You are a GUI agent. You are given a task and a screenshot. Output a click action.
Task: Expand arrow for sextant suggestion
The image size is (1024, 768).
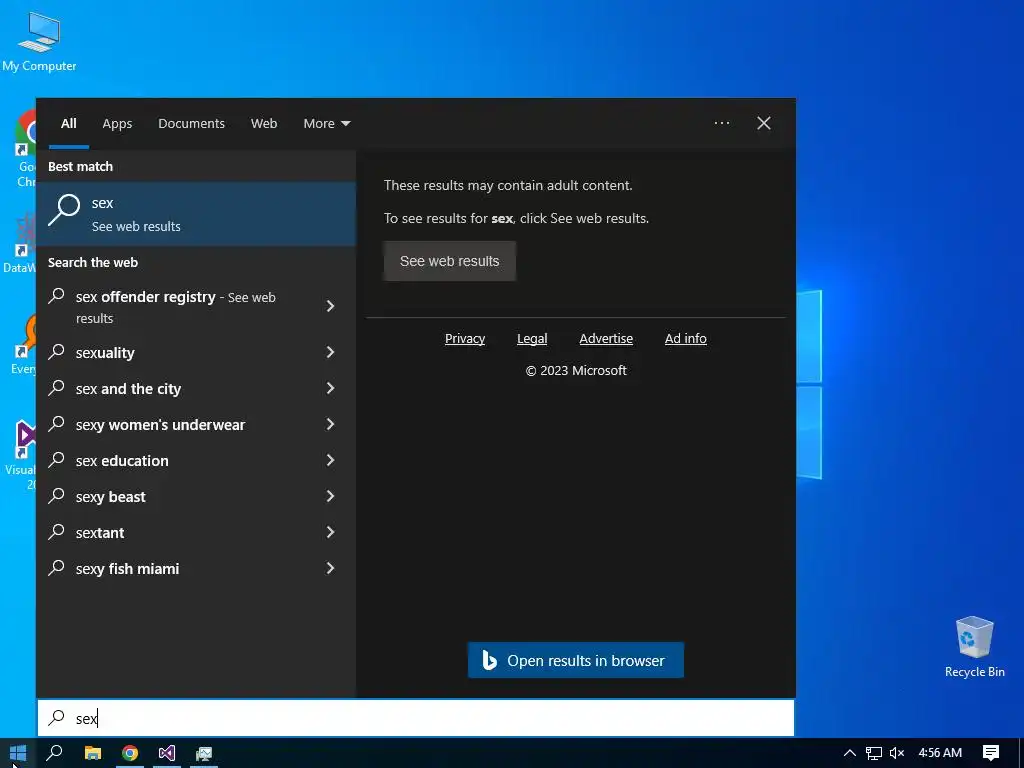(x=330, y=532)
